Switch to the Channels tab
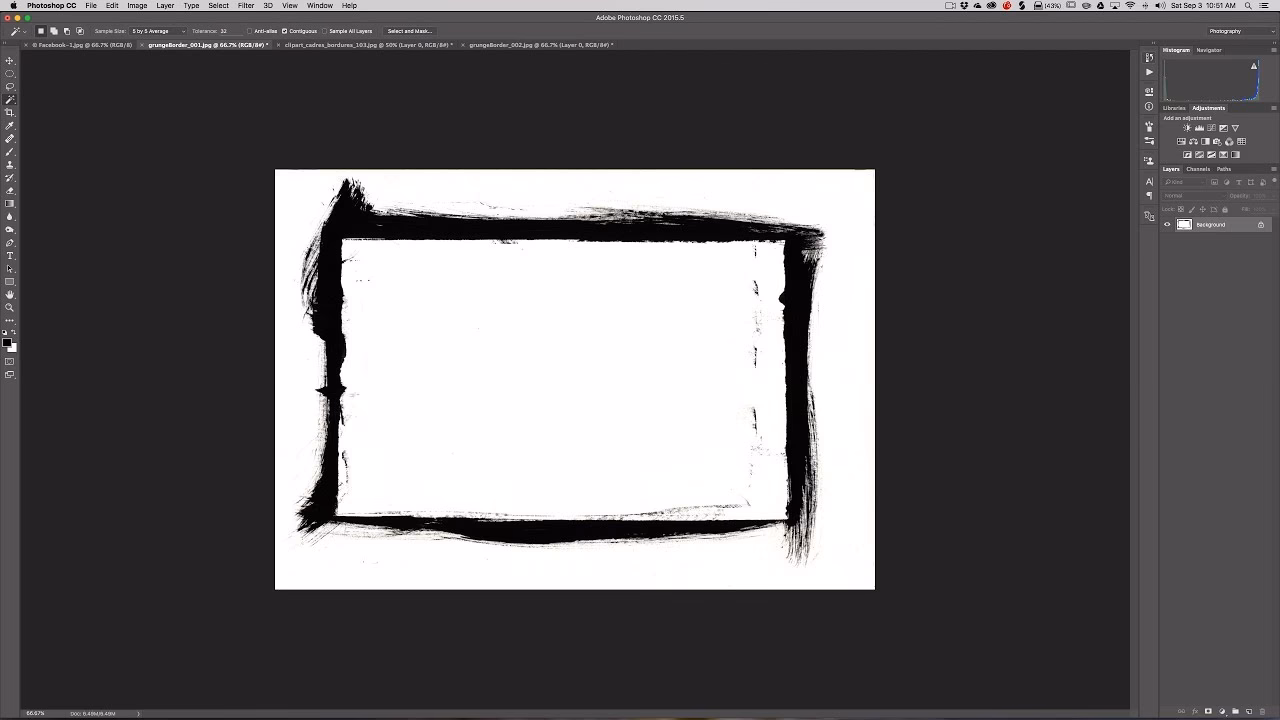Viewport: 1280px width, 720px height. pos(1198,169)
